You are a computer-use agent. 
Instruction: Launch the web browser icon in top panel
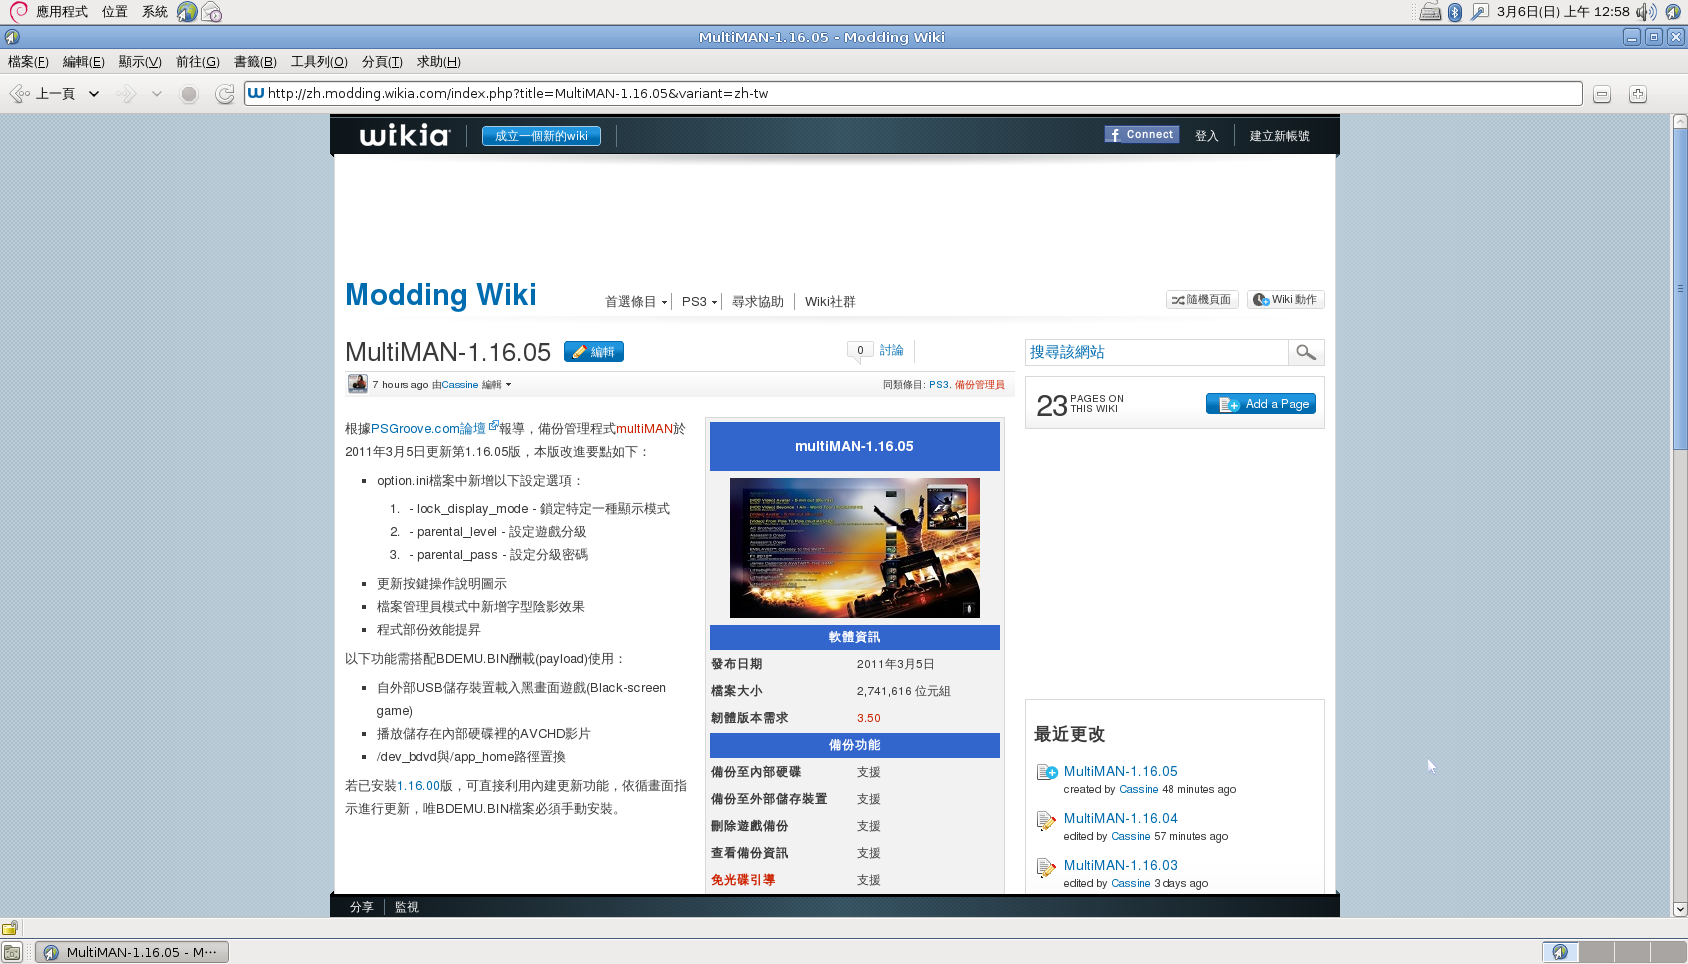(187, 12)
